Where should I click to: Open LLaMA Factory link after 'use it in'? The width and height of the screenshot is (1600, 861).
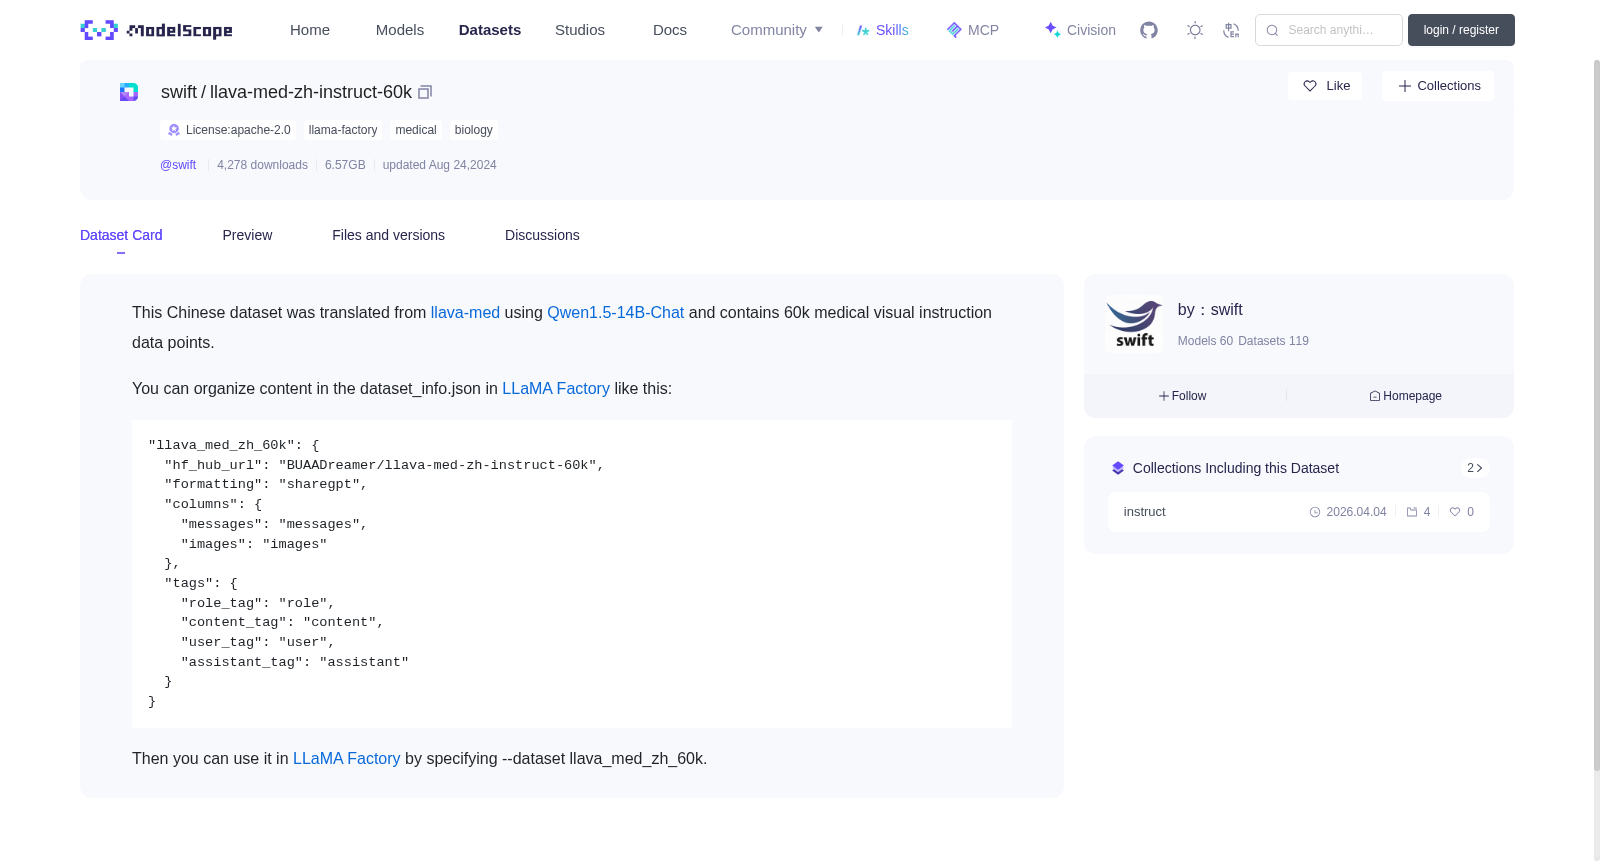346,759
